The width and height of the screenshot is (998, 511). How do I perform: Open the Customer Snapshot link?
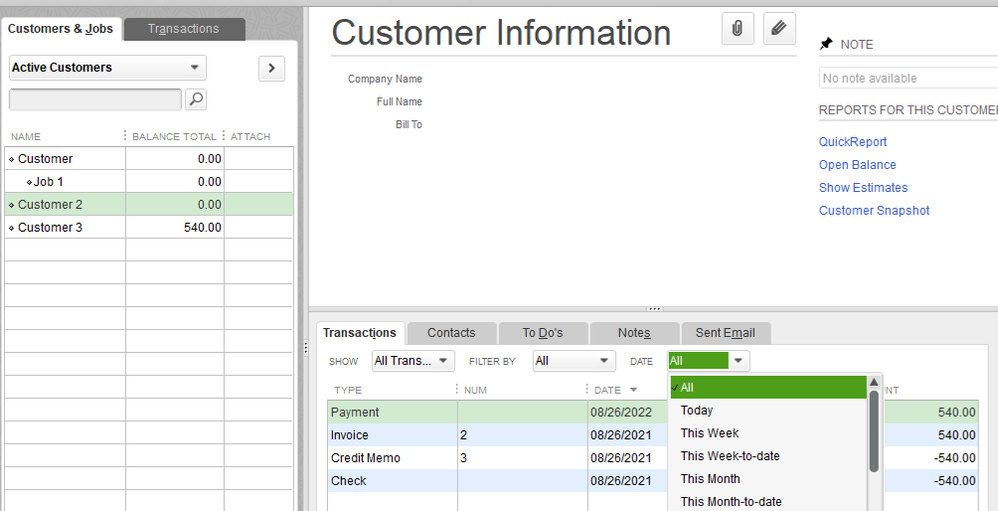pyautogui.click(x=874, y=211)
